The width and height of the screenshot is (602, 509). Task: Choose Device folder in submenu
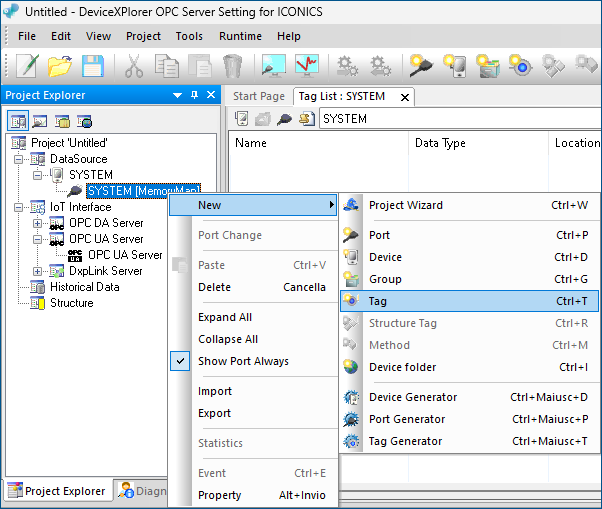click(x=469, y=367)
